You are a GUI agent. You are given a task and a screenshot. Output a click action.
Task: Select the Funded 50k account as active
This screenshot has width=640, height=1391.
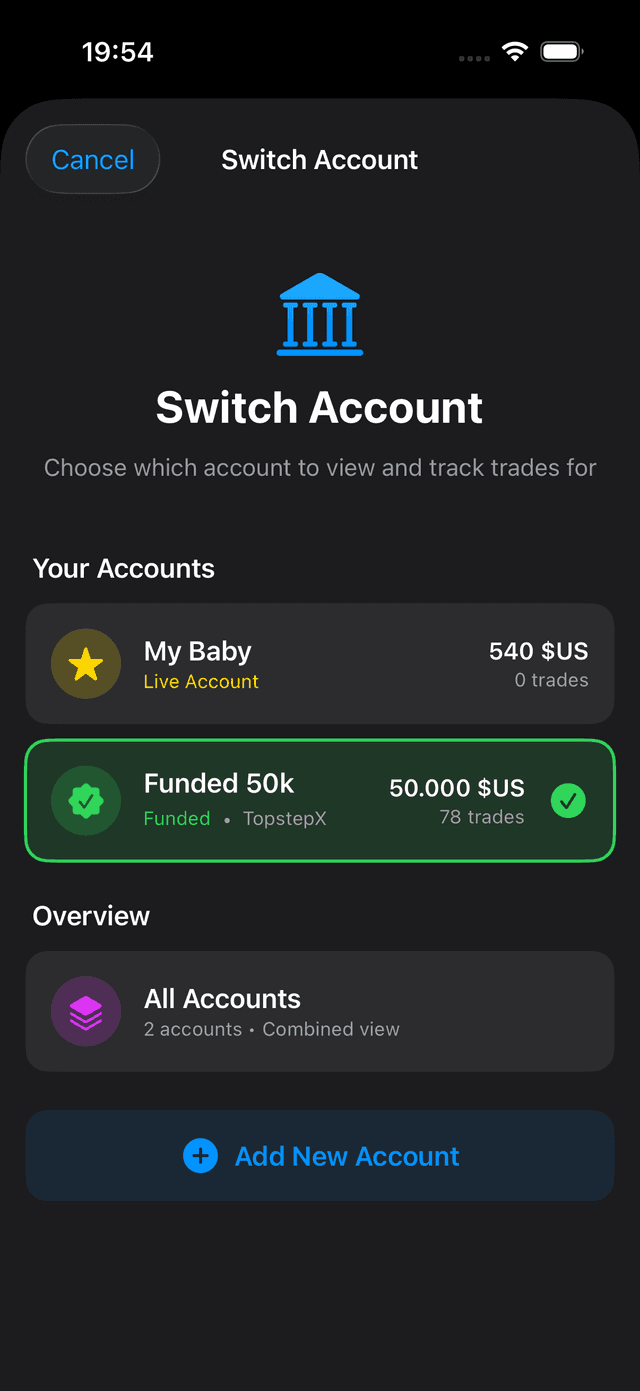point(320,800)
